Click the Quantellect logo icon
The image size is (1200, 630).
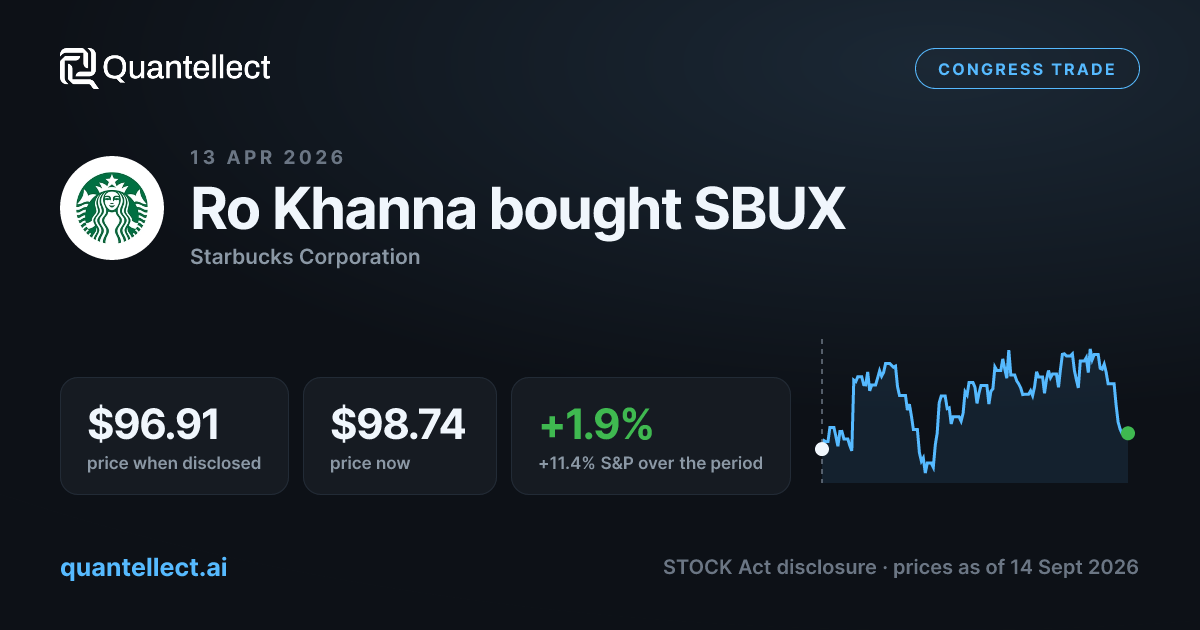(x=79, y=68)
